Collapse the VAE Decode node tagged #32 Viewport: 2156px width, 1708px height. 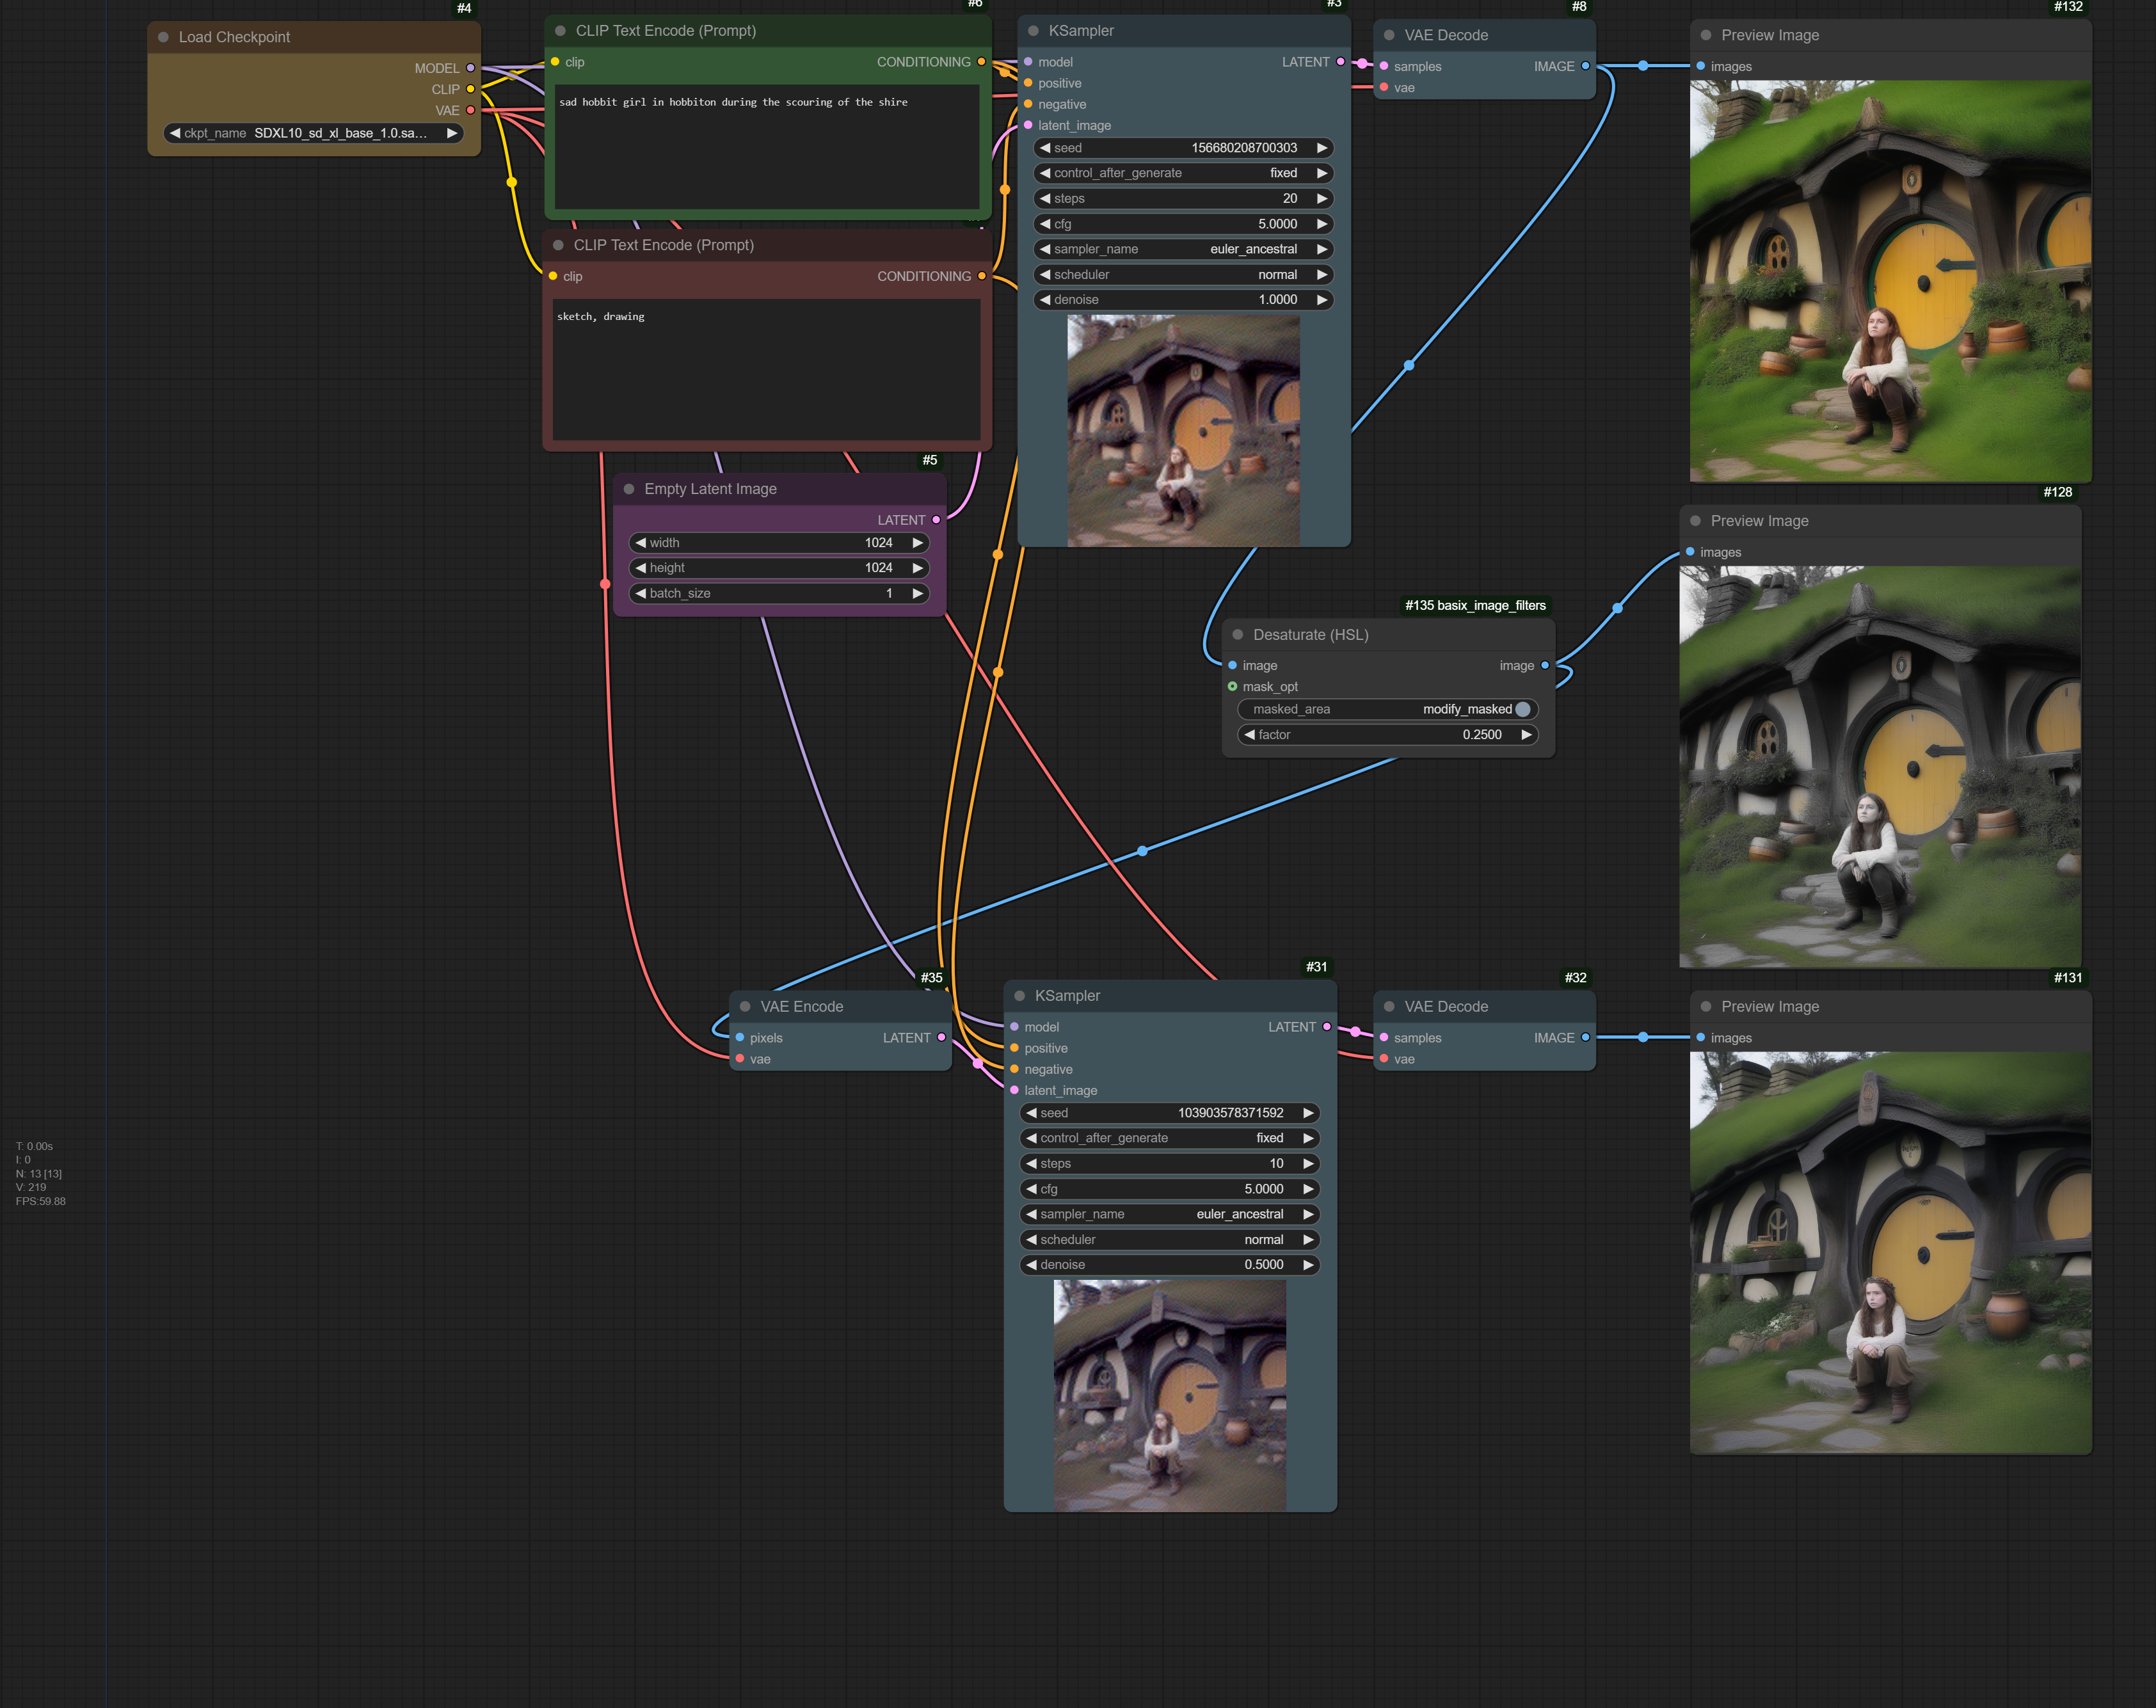[1389, 1007]
